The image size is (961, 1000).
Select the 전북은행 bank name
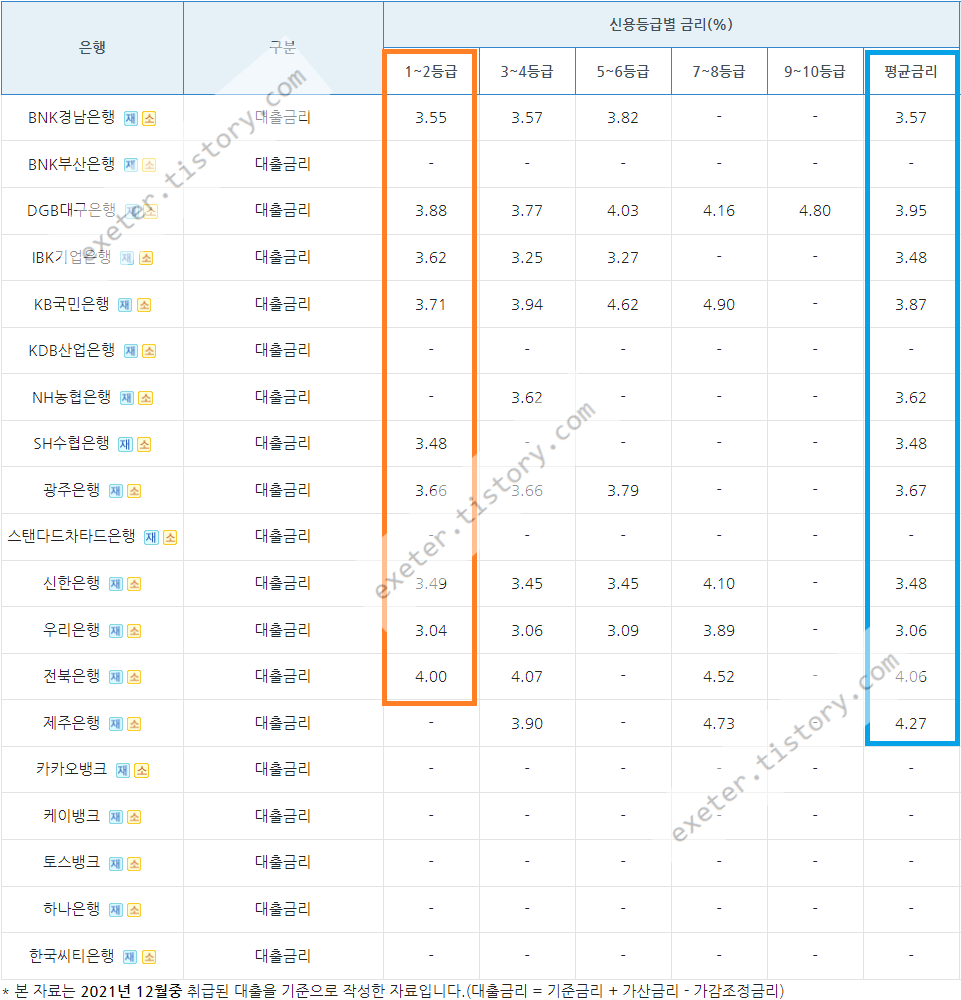point(71,676)
